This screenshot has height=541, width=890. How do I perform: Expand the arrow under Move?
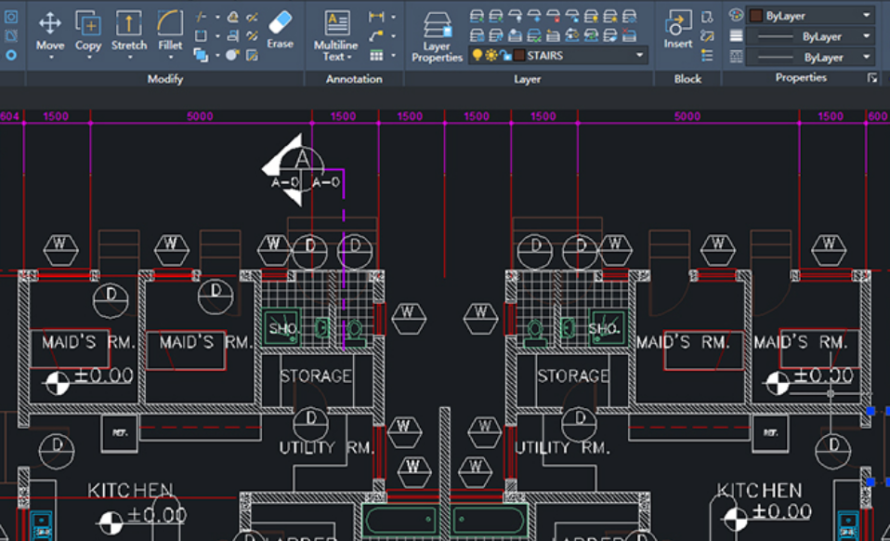(50, 57)
